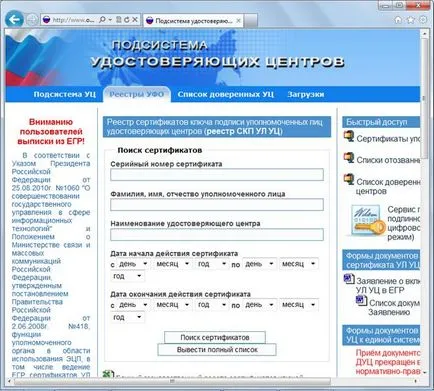This screenshot has height=391, width=434.
Task: Click the Excel icon below the search form
Action: pos(108,374)
